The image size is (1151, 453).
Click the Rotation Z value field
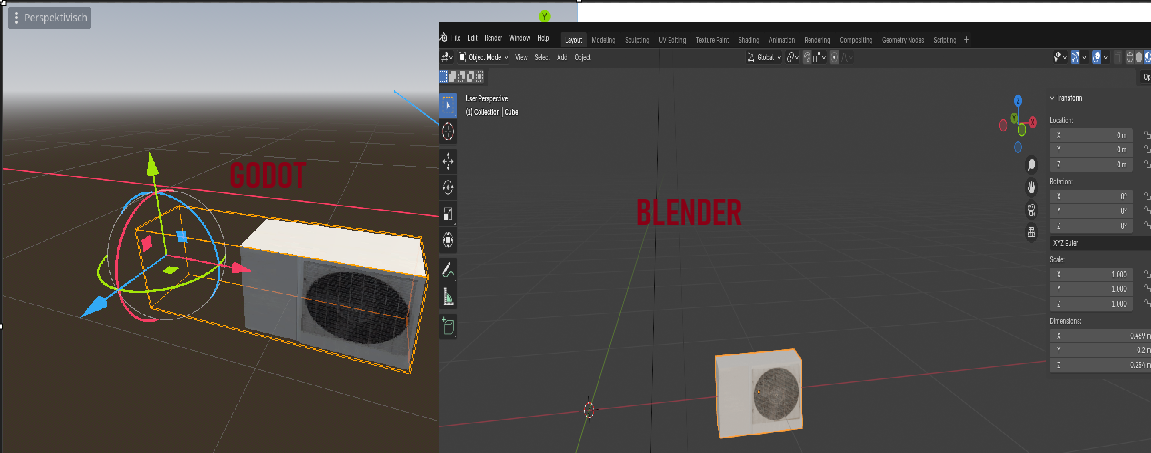1094,226
